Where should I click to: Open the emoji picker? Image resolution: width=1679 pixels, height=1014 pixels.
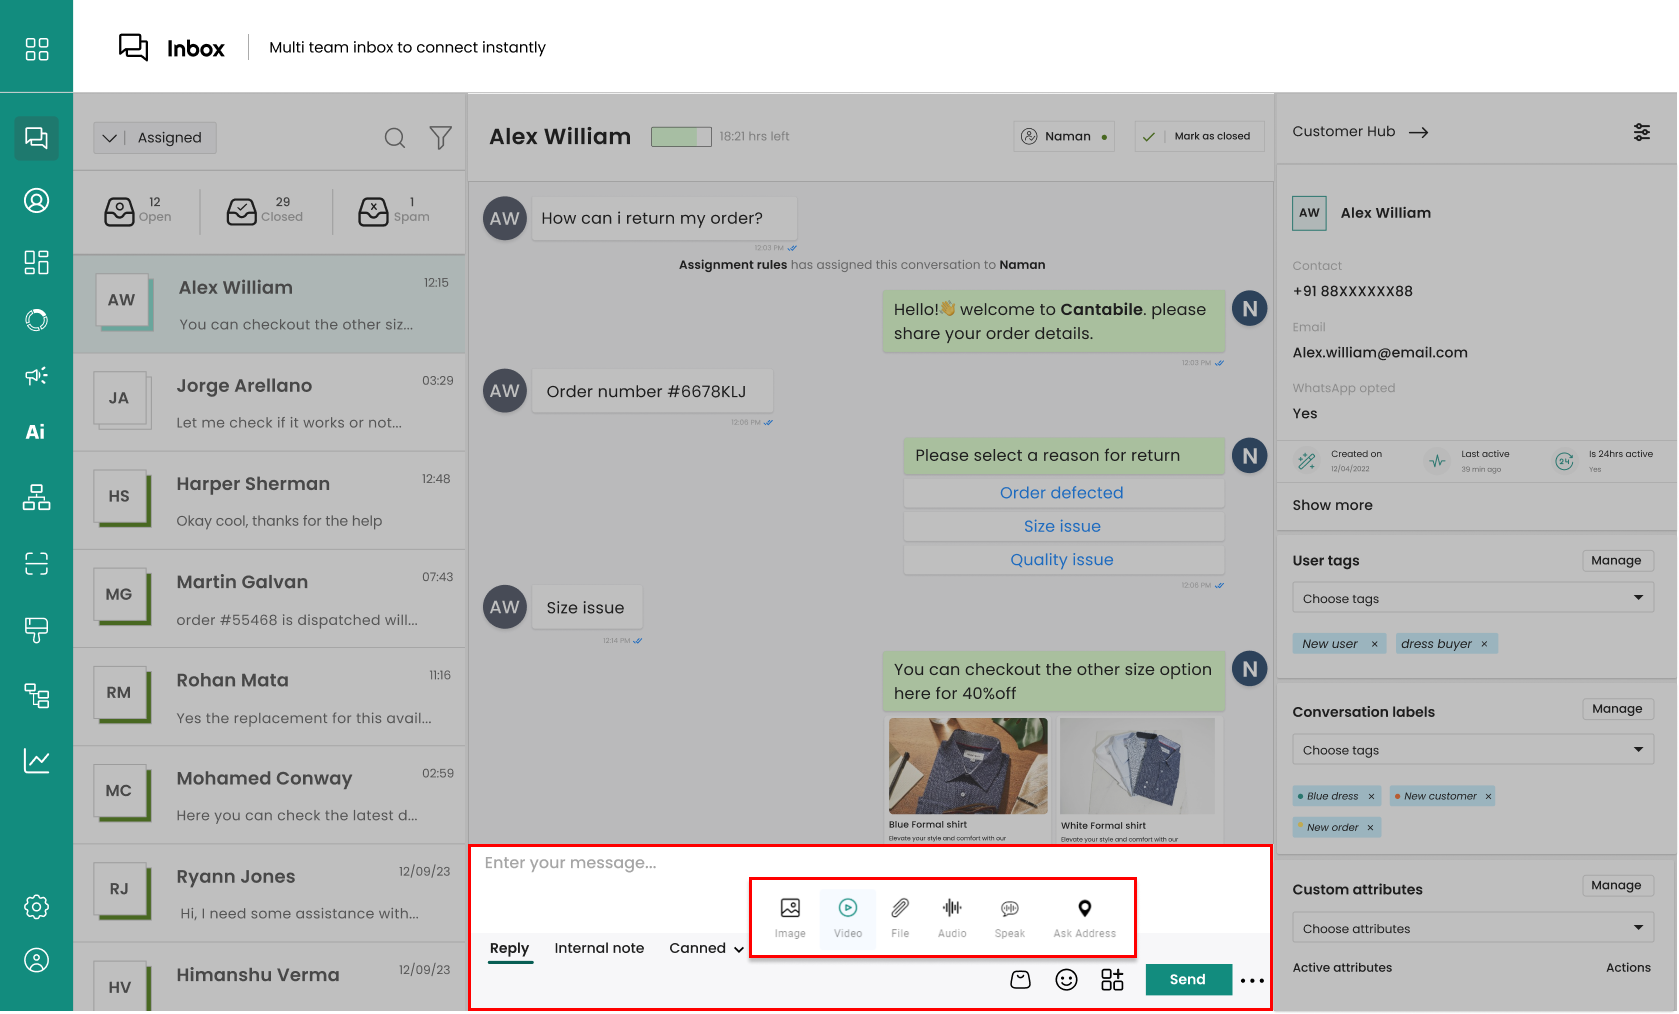pyautogui.click(x=1066, y=980)
